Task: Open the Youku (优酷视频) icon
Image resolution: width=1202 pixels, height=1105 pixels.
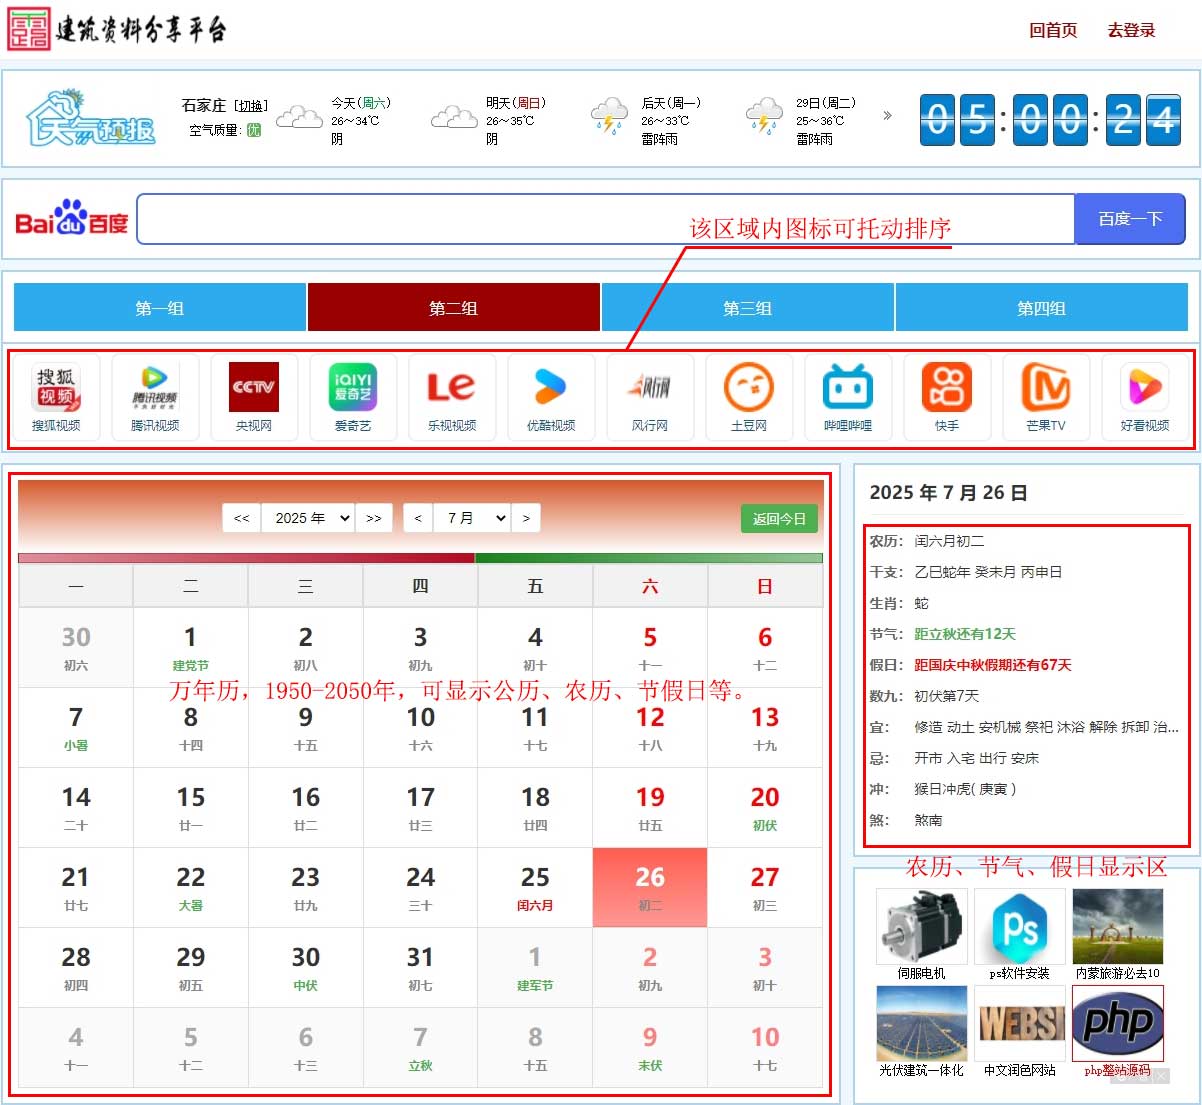Action: point(551,397)
